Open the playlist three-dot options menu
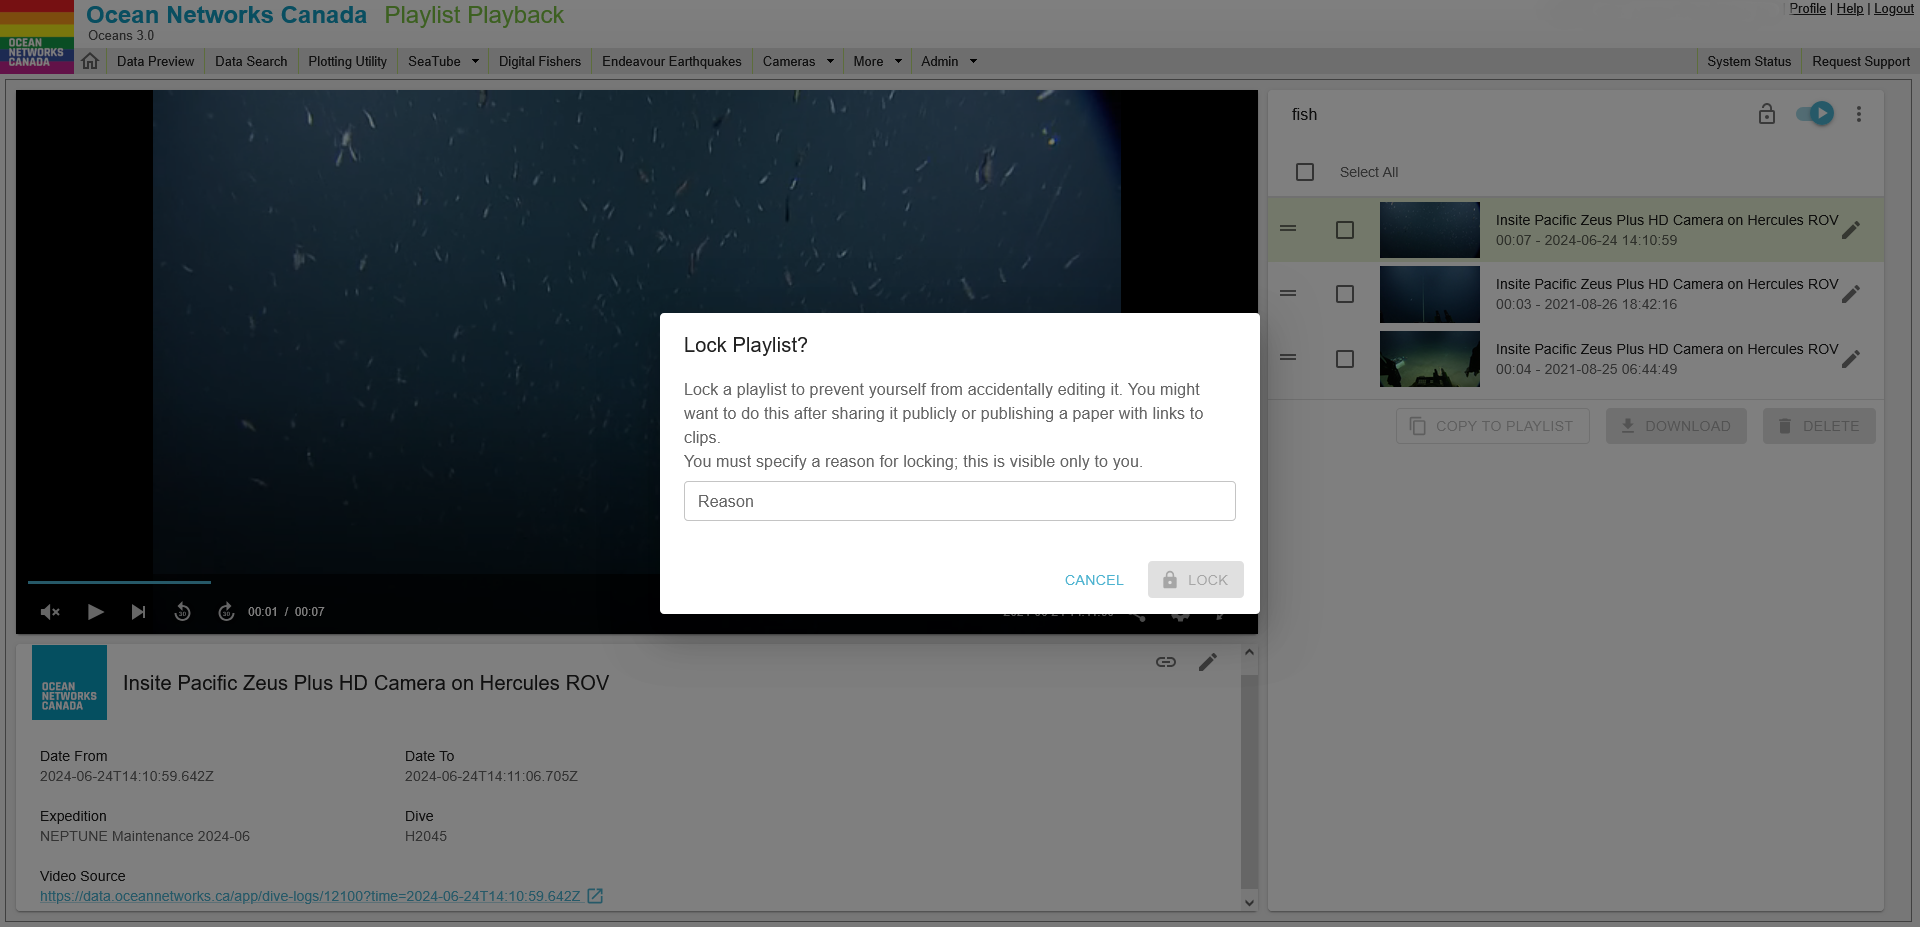Viewport: 1920px width, 927px height. 1859,114
